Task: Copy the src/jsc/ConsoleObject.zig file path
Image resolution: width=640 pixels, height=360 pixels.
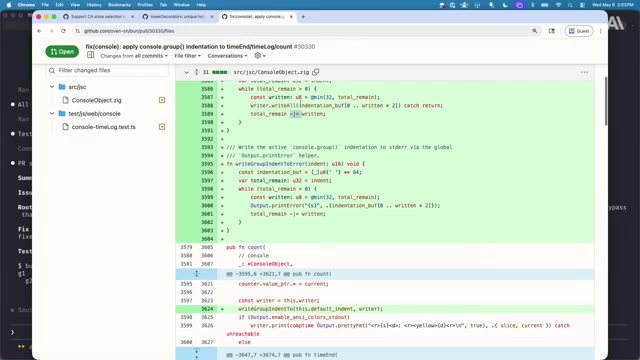Action: (x=316, y=72)
